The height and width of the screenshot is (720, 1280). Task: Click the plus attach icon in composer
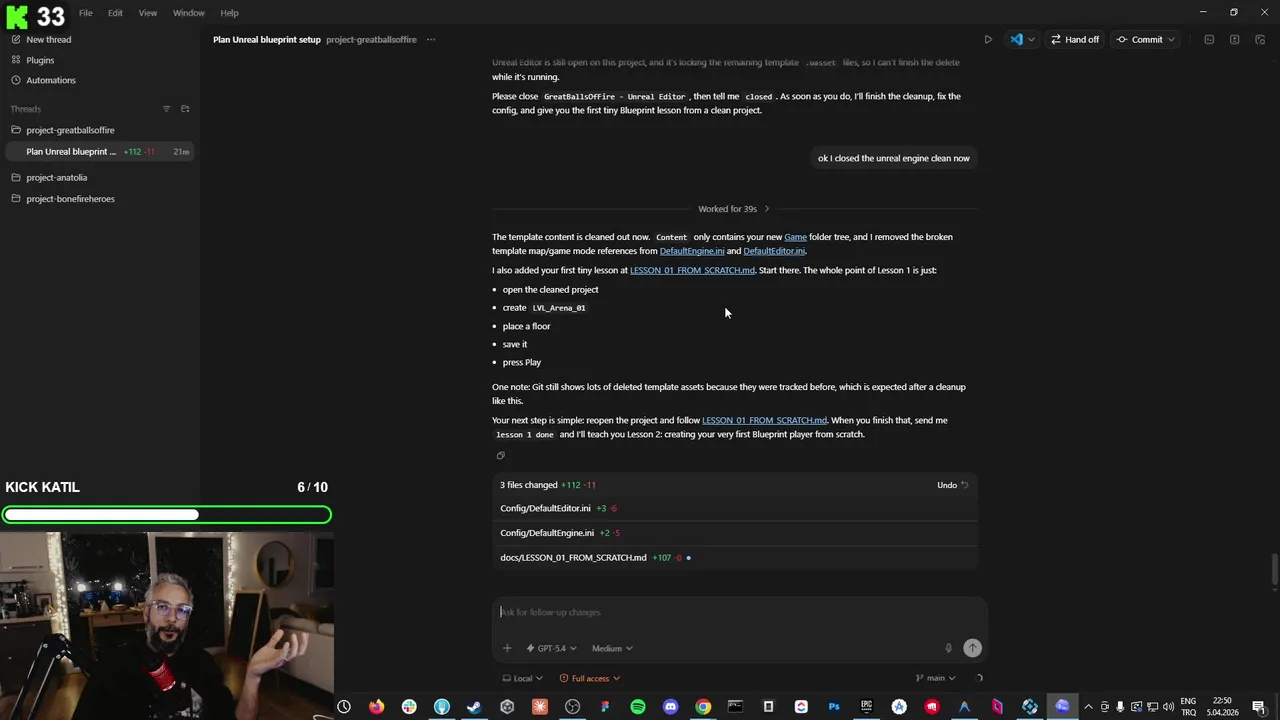(x=507, y=648)
